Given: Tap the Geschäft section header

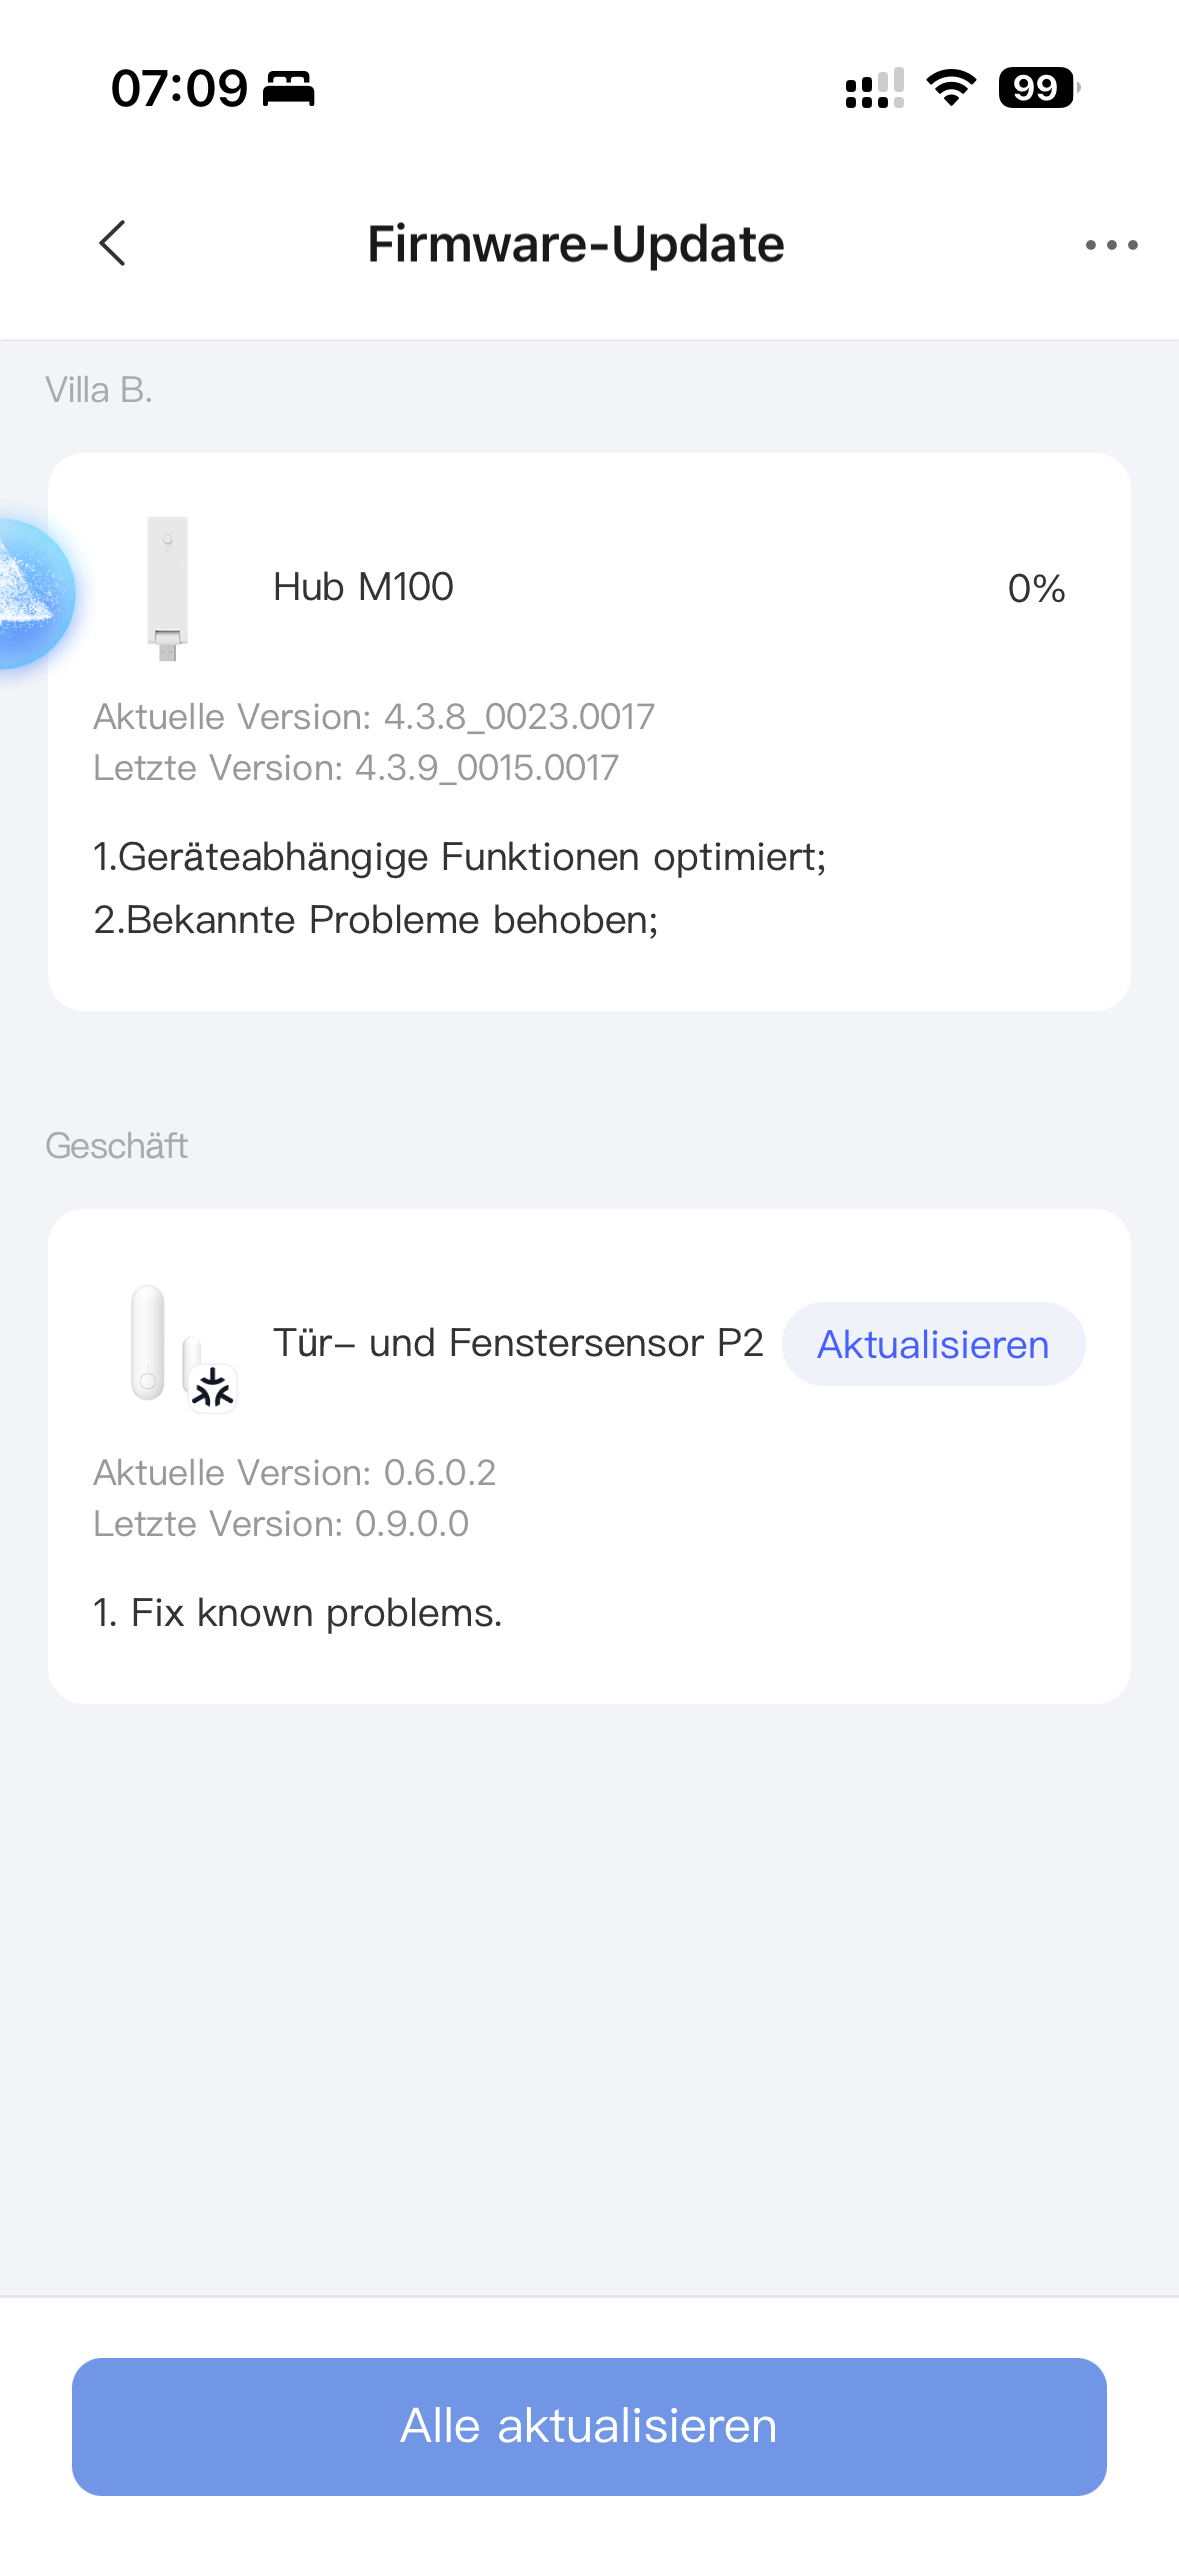Looking at the screenshot, I should [117, 1146].
